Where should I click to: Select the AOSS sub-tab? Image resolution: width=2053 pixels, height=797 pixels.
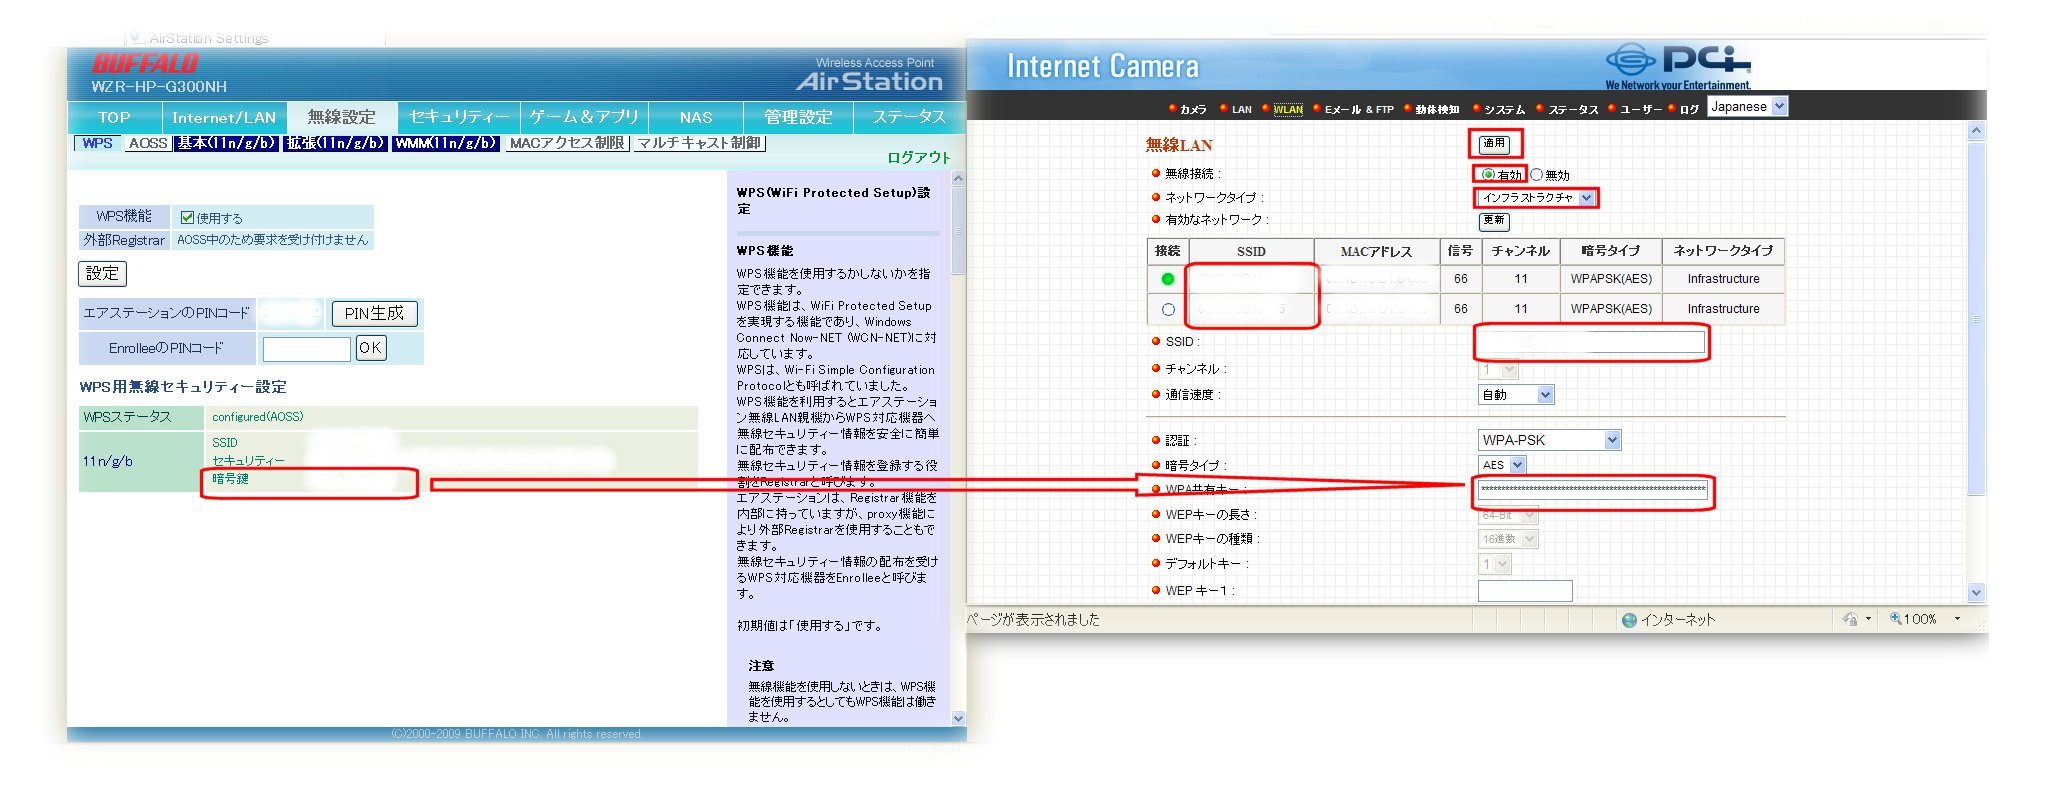pyautogui.click(x=147, y=143)
